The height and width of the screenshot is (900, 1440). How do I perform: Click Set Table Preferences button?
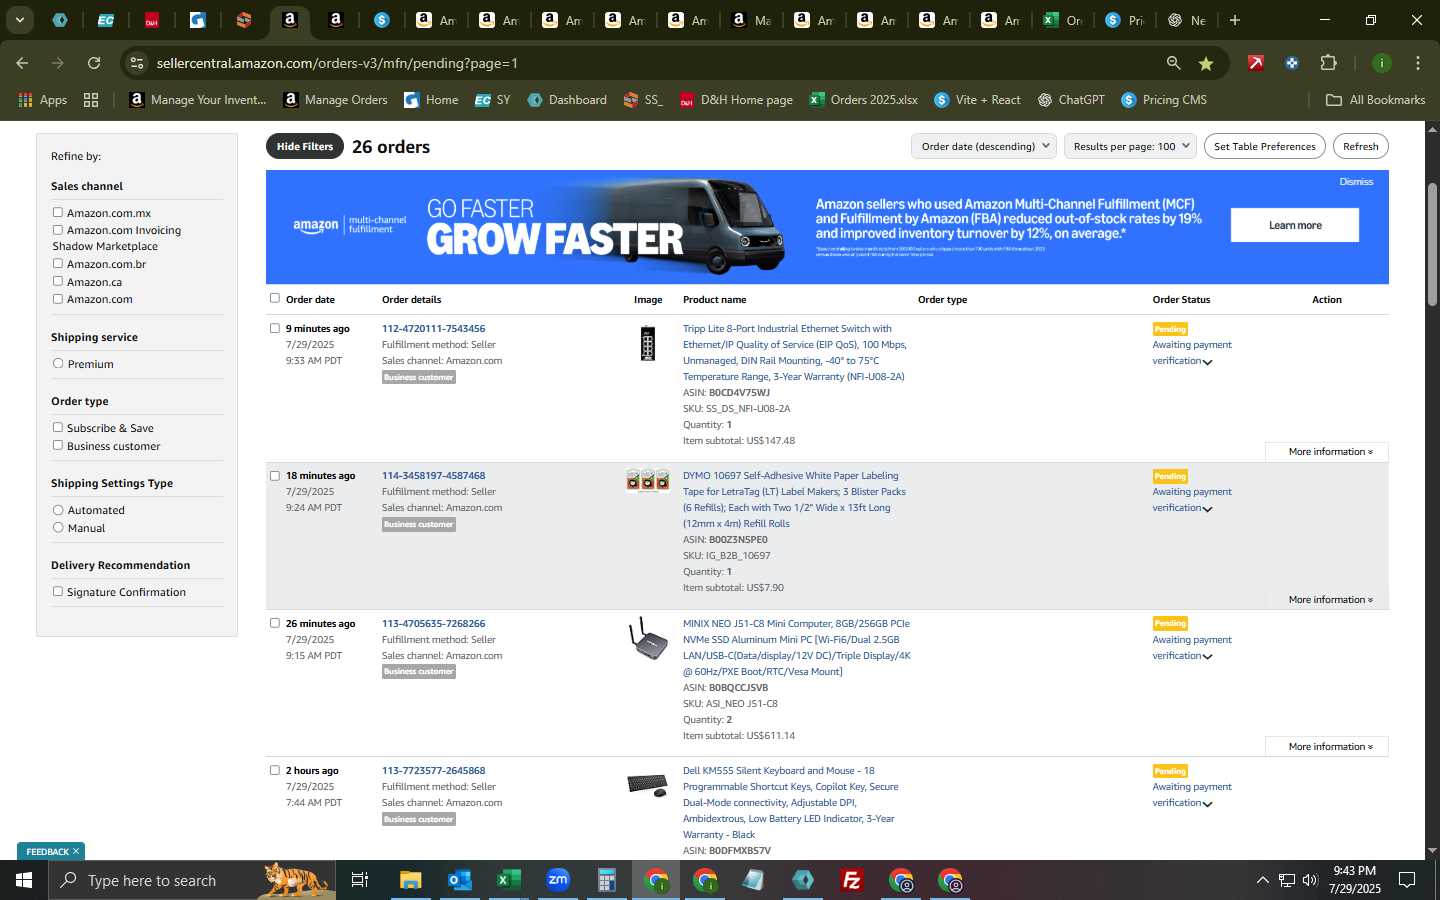[1265, 146]
